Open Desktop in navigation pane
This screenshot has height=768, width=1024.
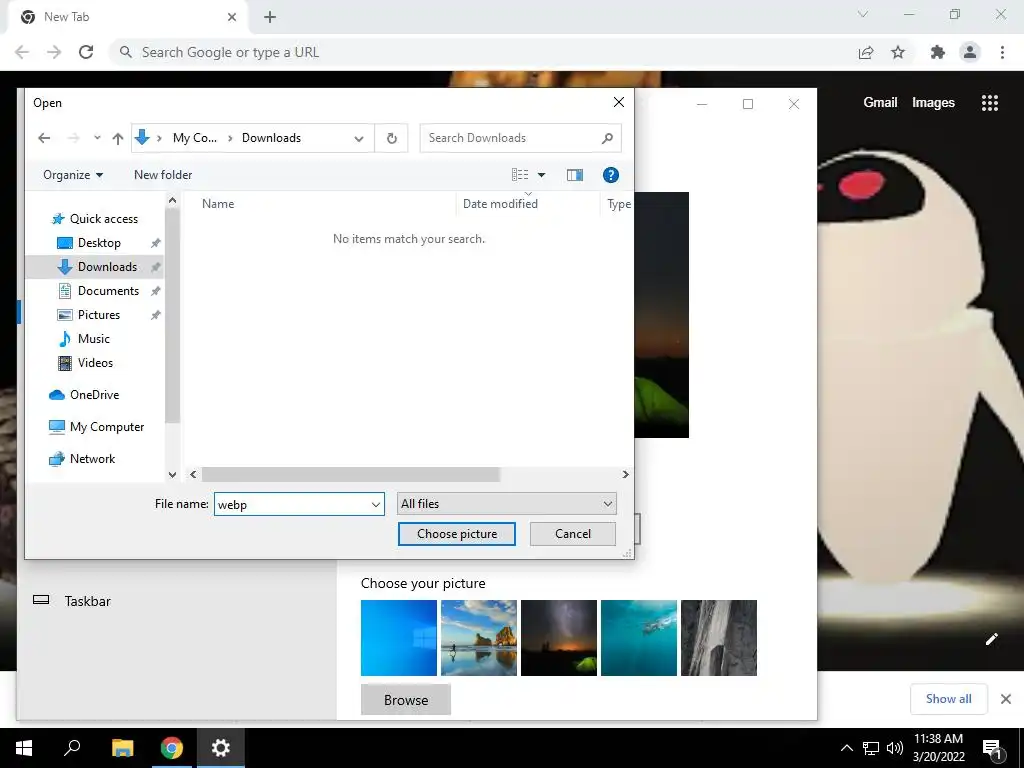(x=99, y=243)
